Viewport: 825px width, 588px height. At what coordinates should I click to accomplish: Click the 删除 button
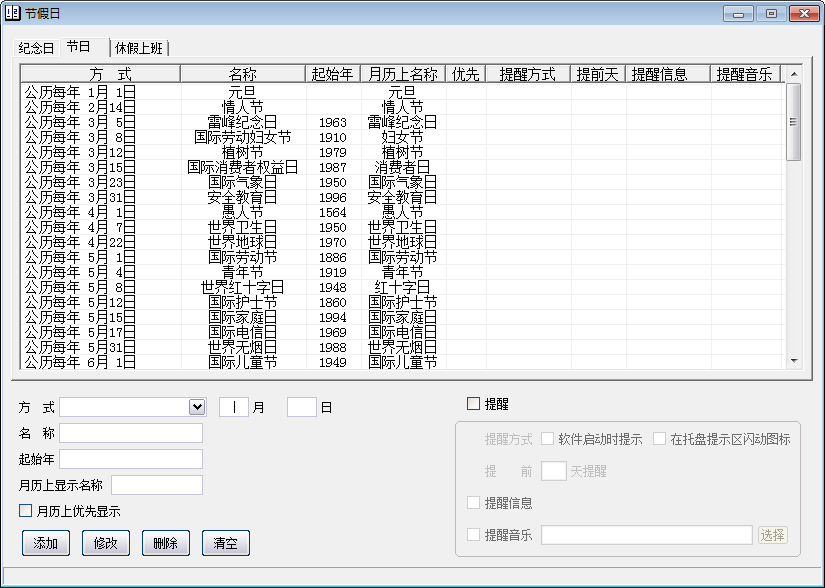pos(165,543)
